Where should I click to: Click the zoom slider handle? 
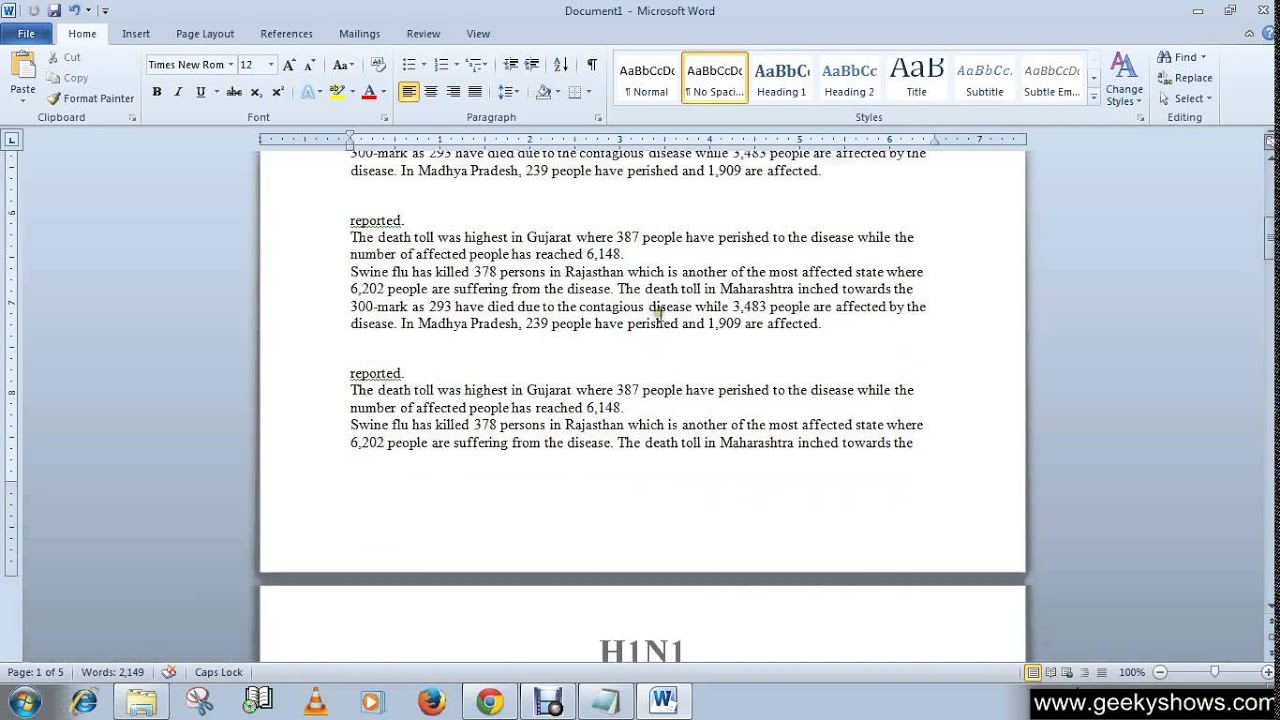[x=1215, y=673]
